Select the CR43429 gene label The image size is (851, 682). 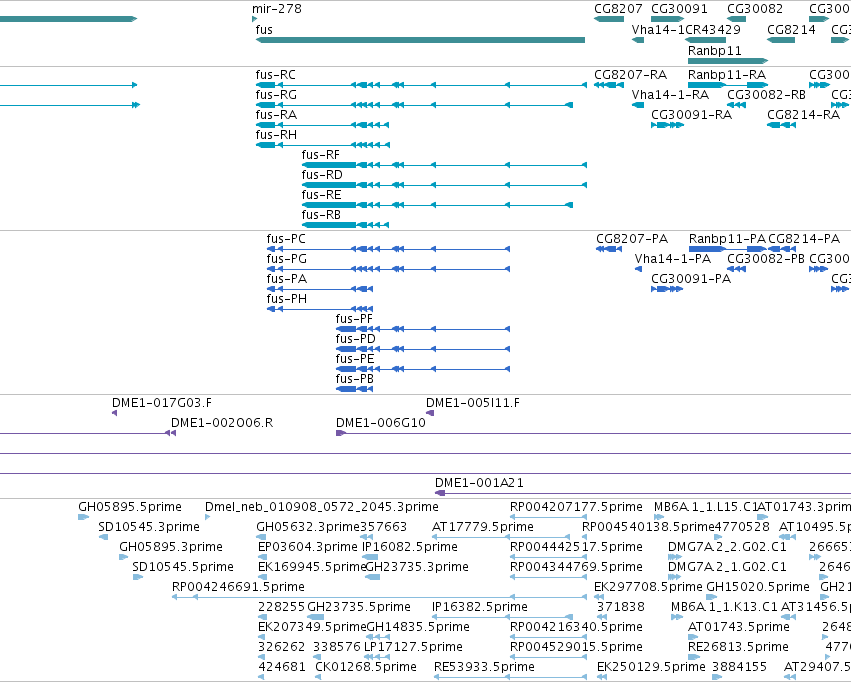pyautogui.click(x=713, y=29)
